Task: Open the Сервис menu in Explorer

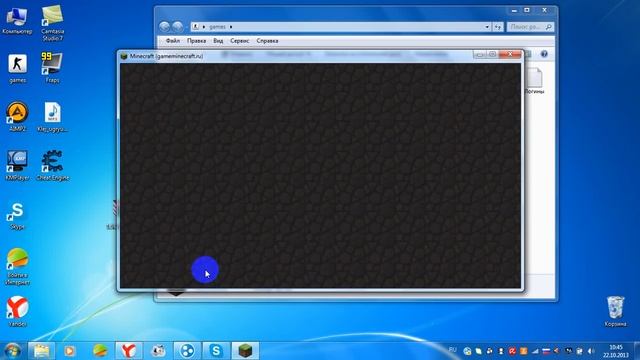Action: click(240, 41)
